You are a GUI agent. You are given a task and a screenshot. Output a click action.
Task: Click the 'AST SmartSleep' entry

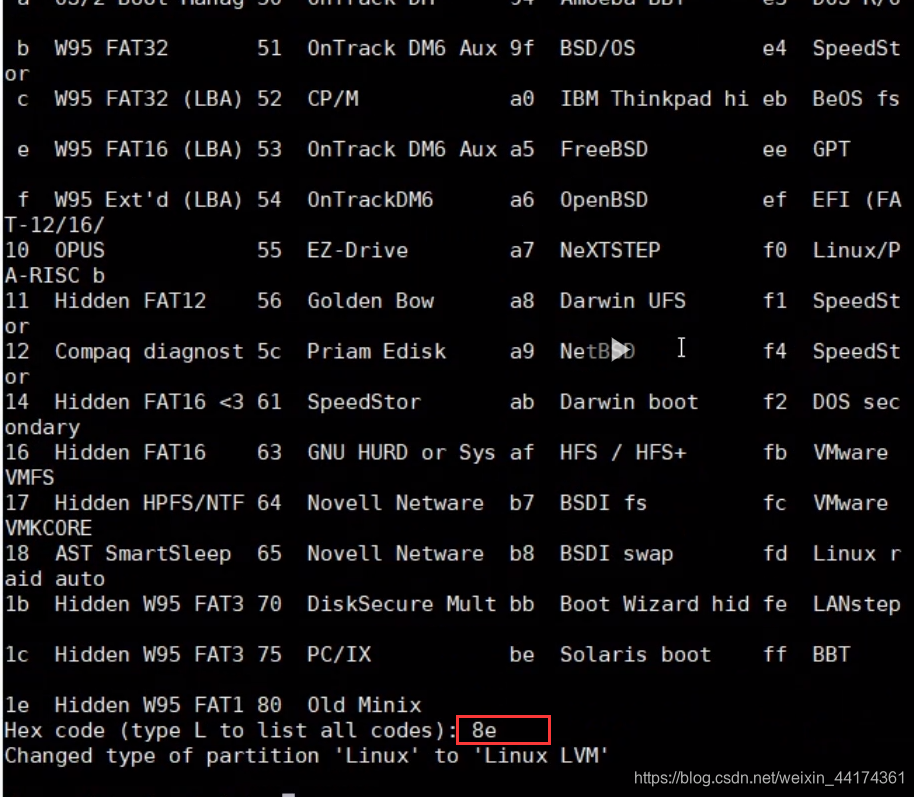tap(143, 554)
